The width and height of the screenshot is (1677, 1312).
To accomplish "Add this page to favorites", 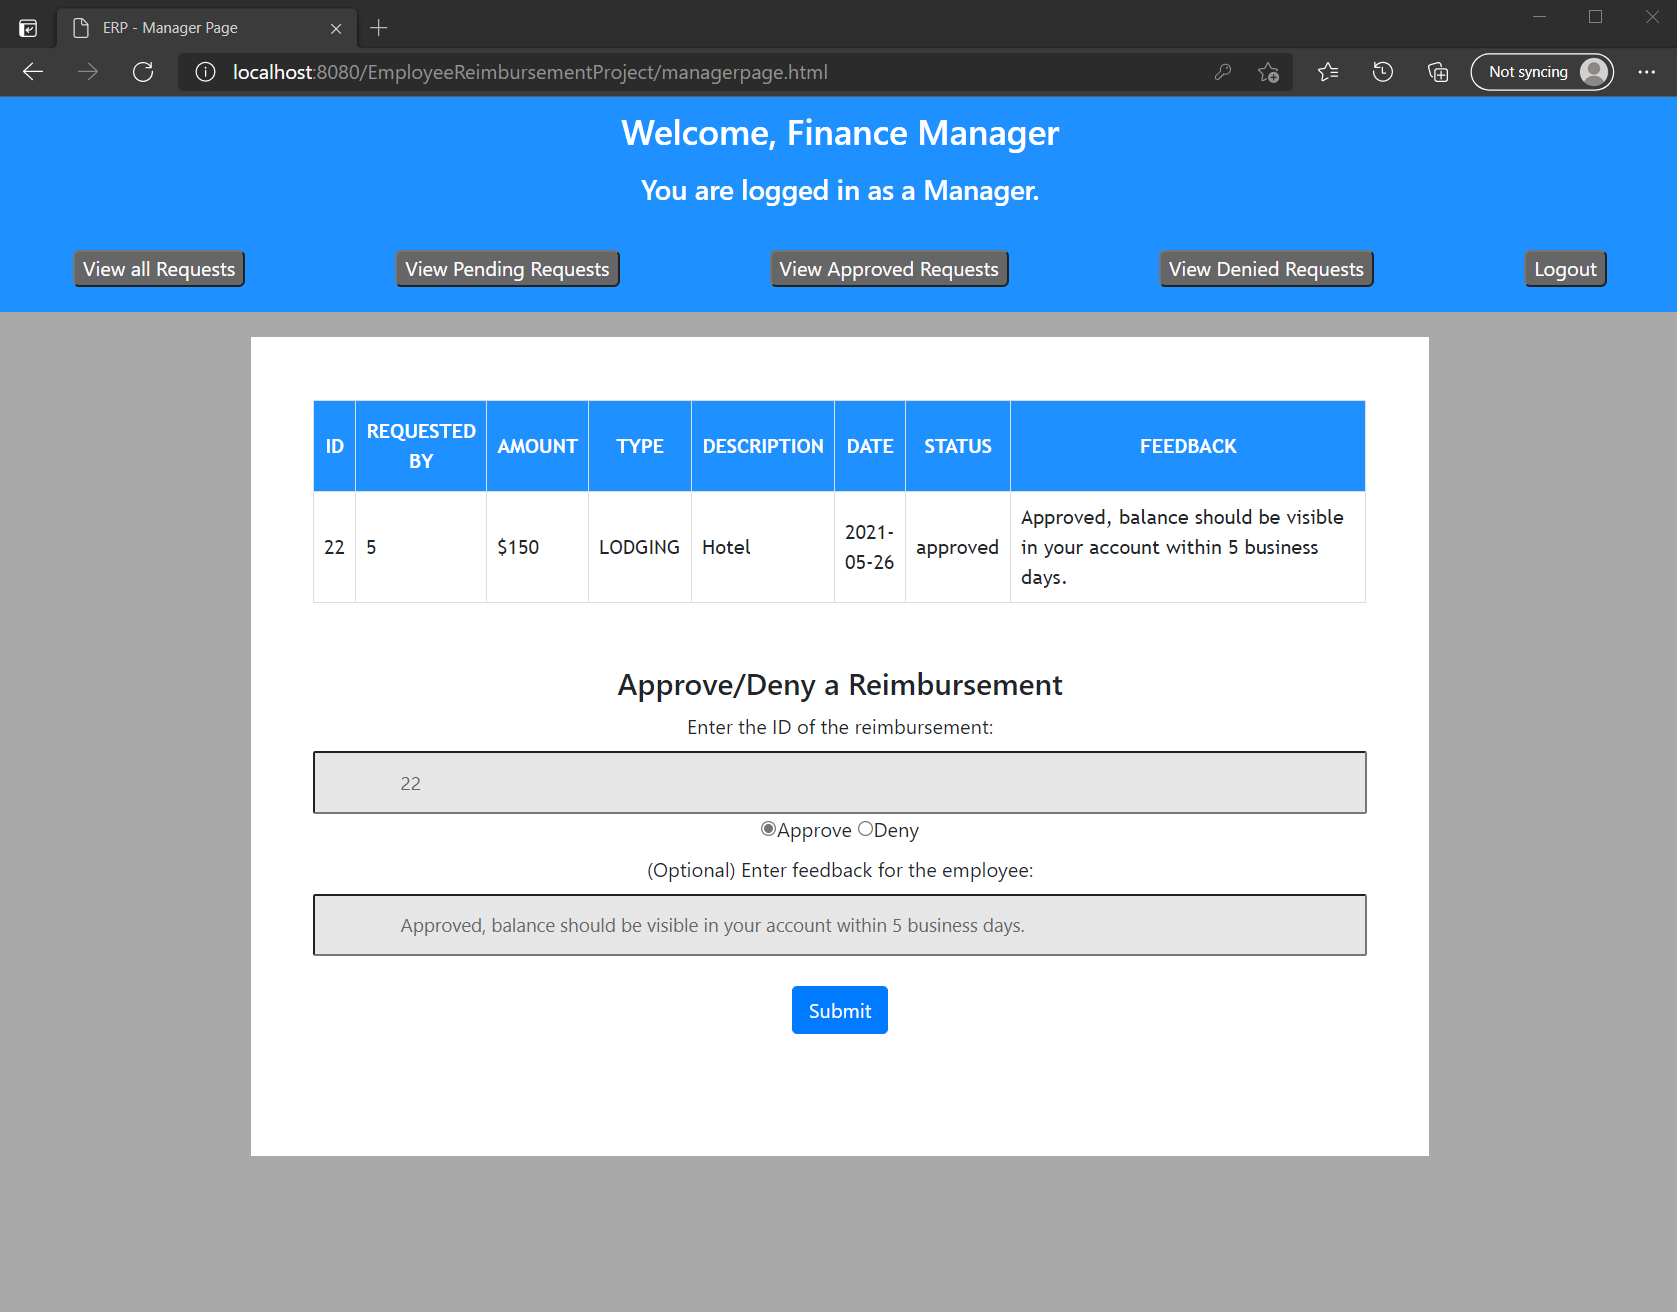I will [1268, 72].
